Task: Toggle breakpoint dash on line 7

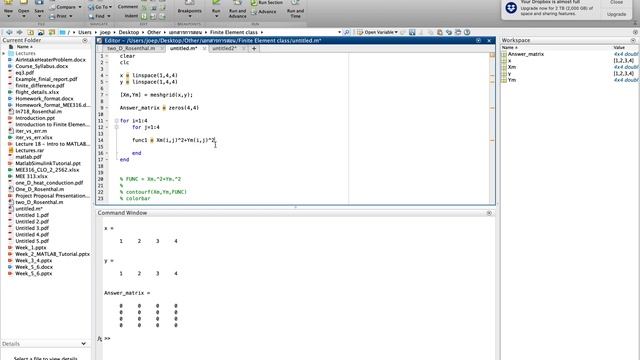Action: [x=107, y=95]
